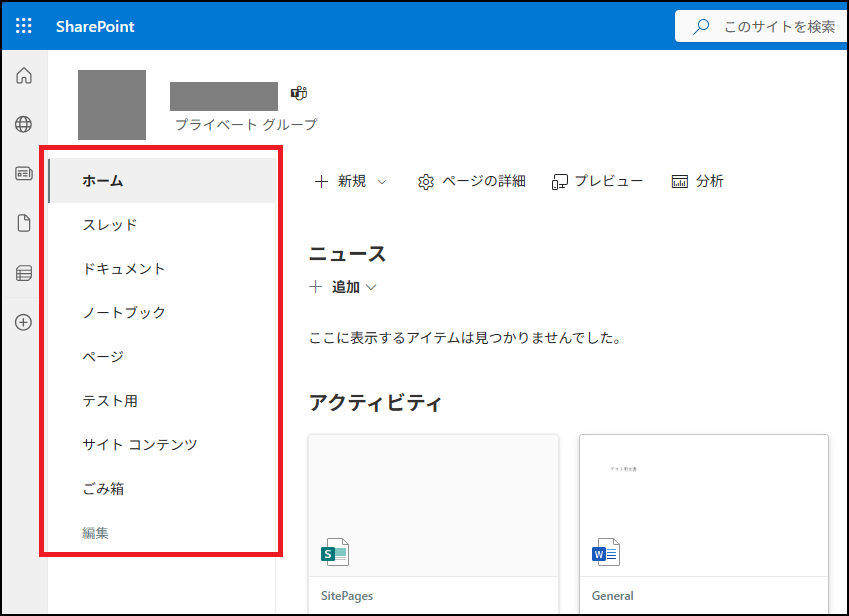Image resolution: width=849 pixels, height=616 pixels.
Task: Open the Home icon in app bar
Action: click(x=24, y=75)
